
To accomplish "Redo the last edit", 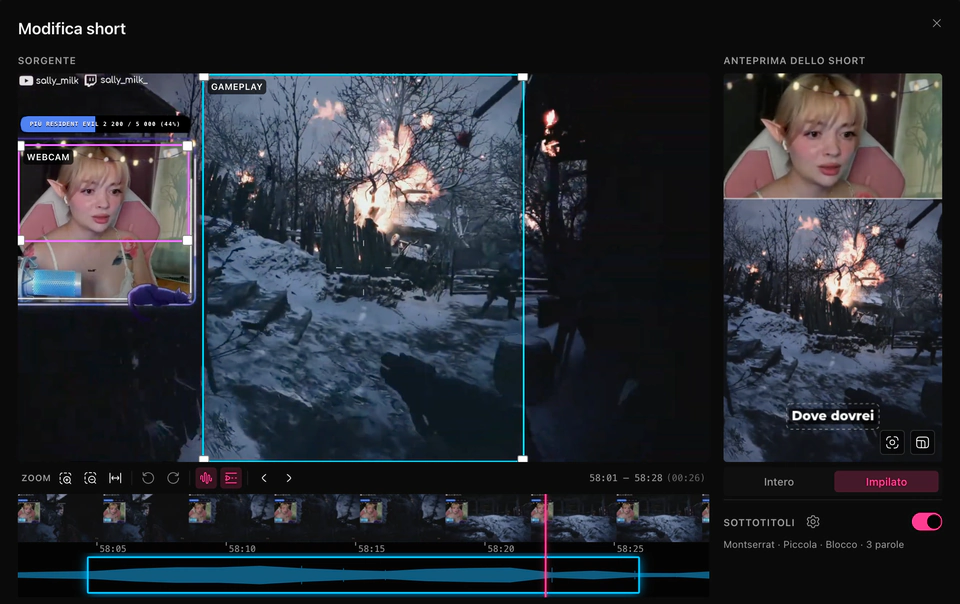I will (x=173, y=478).
